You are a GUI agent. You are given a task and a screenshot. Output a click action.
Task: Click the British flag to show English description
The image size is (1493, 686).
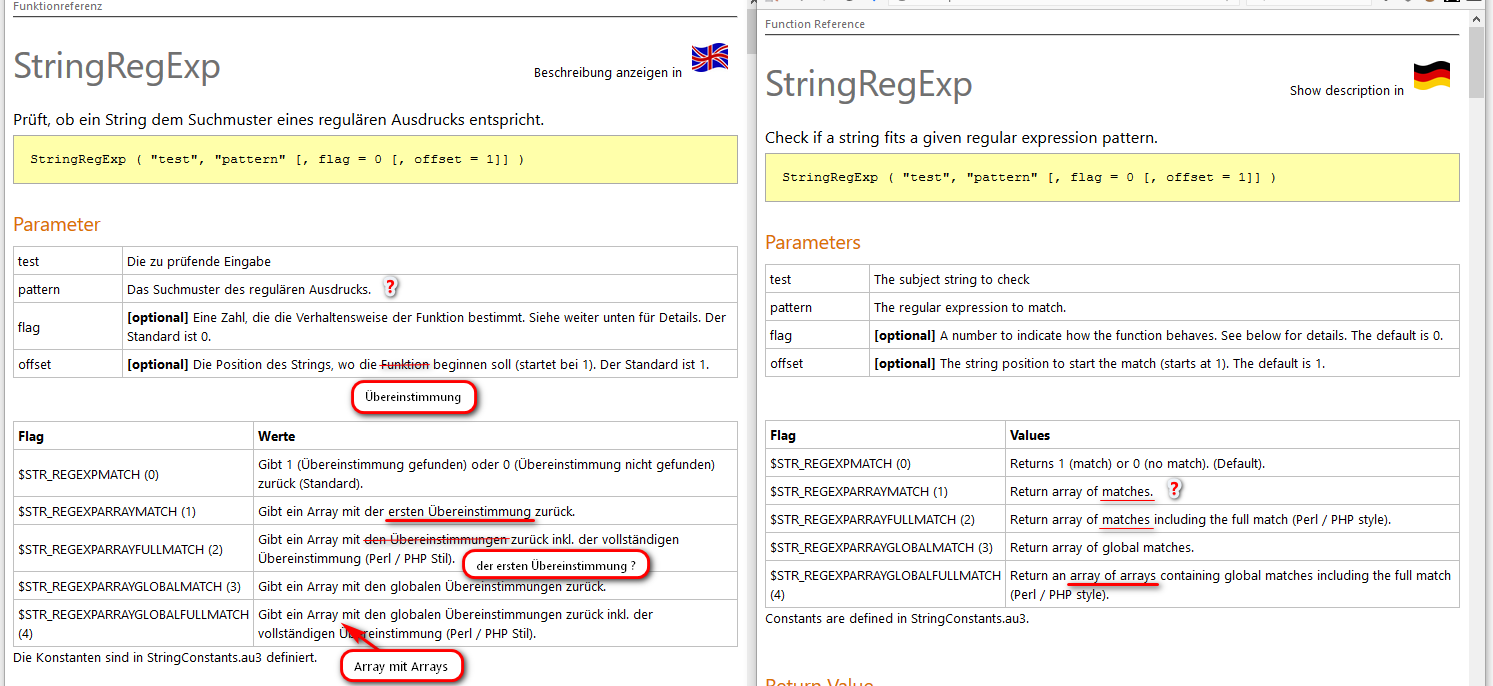click(710, 58)
